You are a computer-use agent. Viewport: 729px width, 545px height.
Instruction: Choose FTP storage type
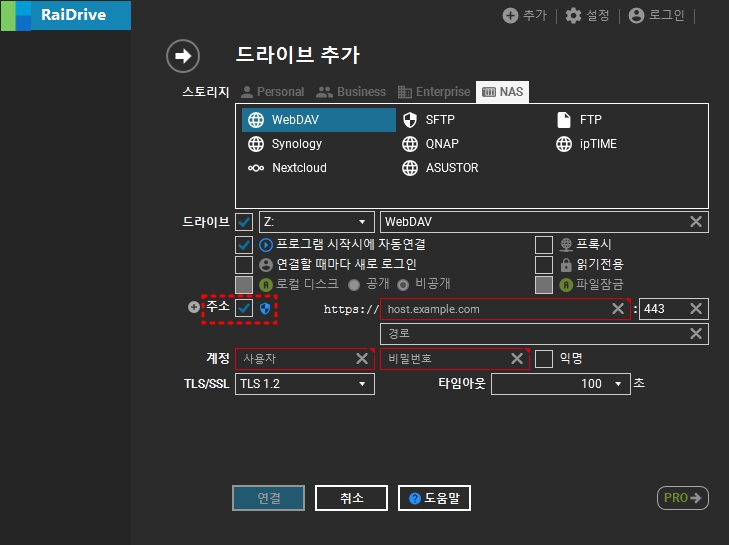(579, 120)
